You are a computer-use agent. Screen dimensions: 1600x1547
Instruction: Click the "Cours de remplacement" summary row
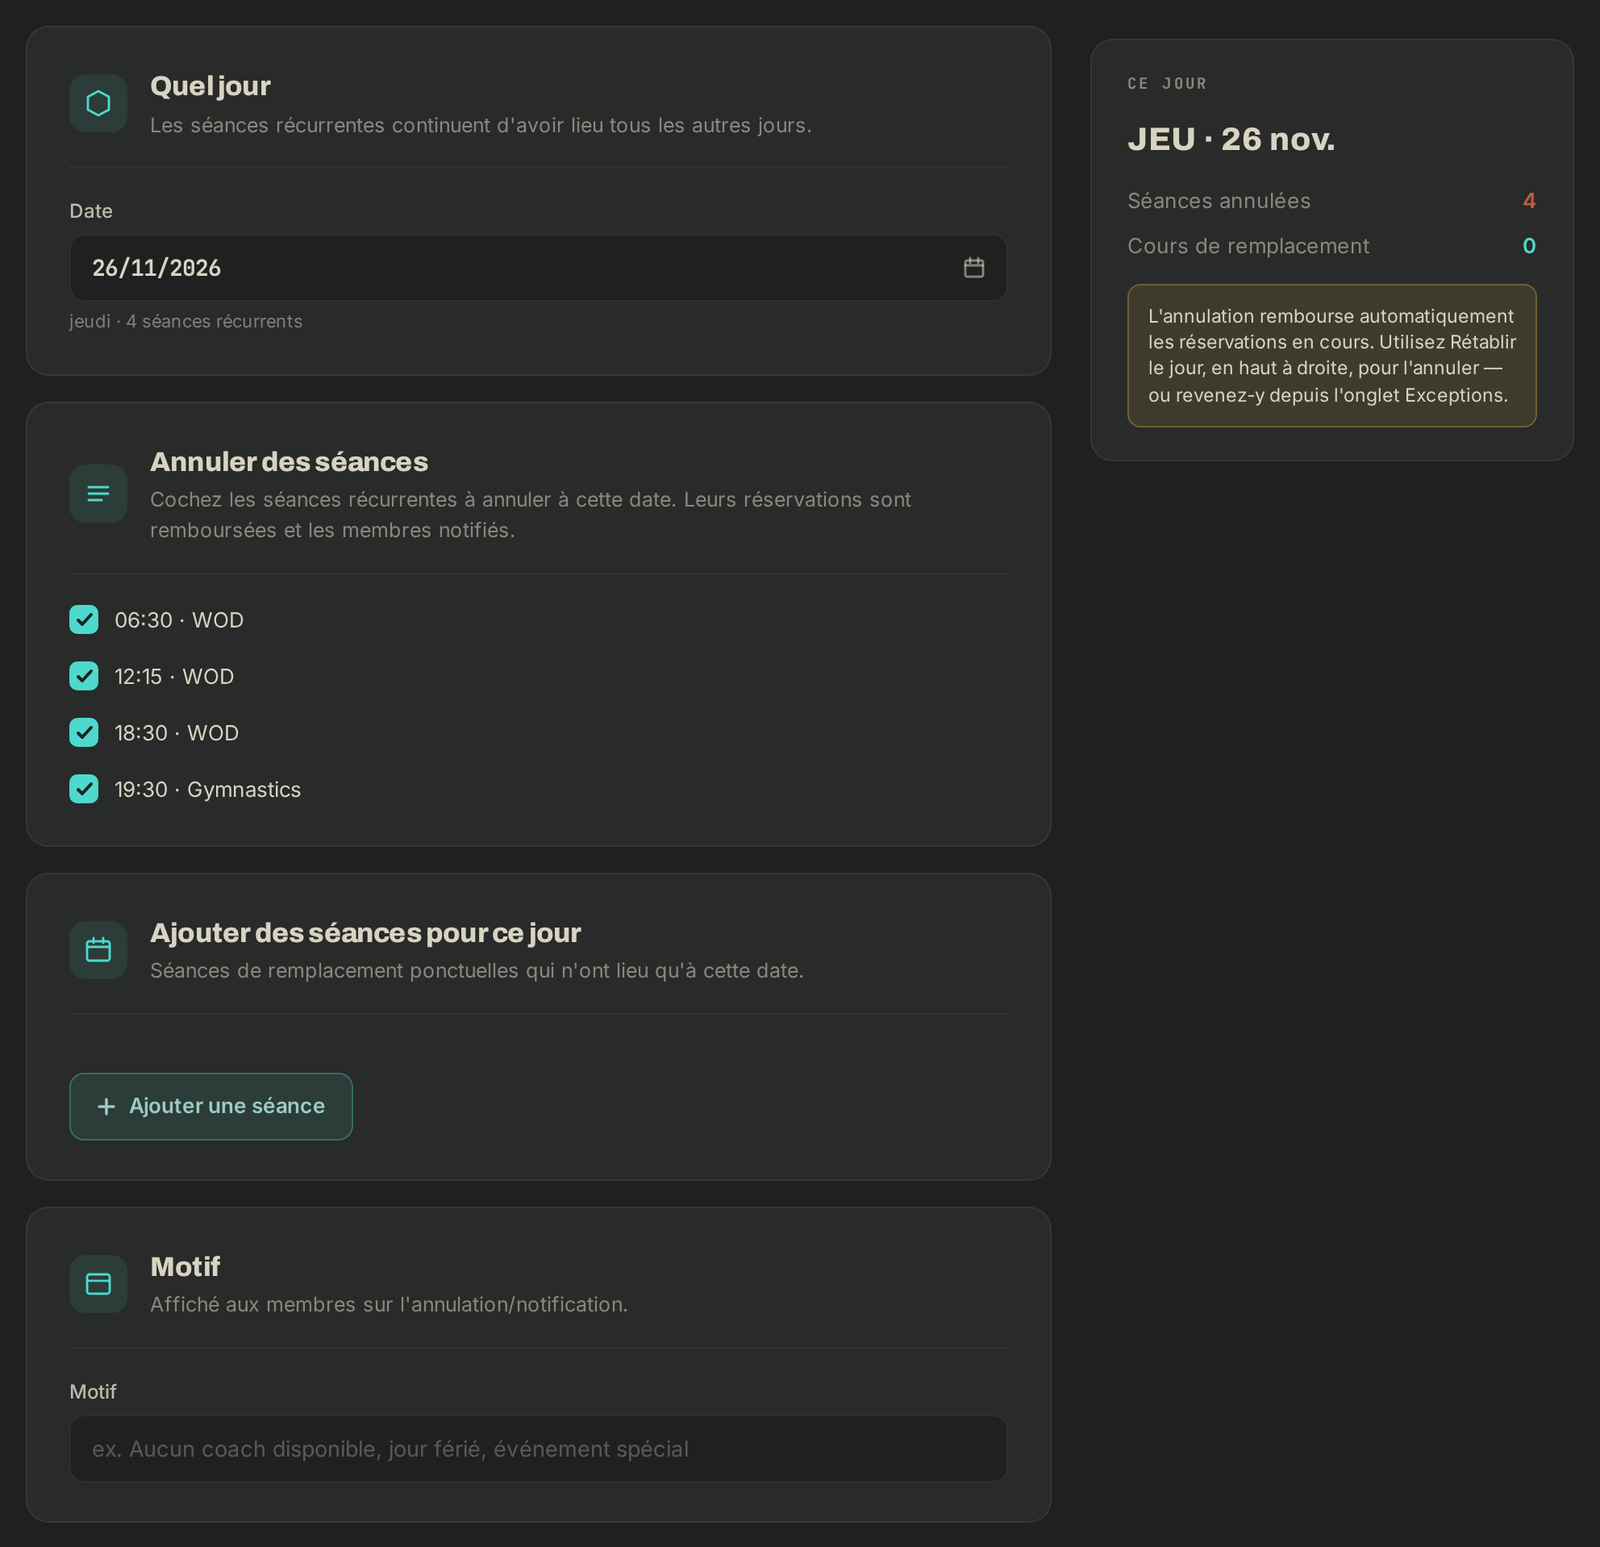1331,246
